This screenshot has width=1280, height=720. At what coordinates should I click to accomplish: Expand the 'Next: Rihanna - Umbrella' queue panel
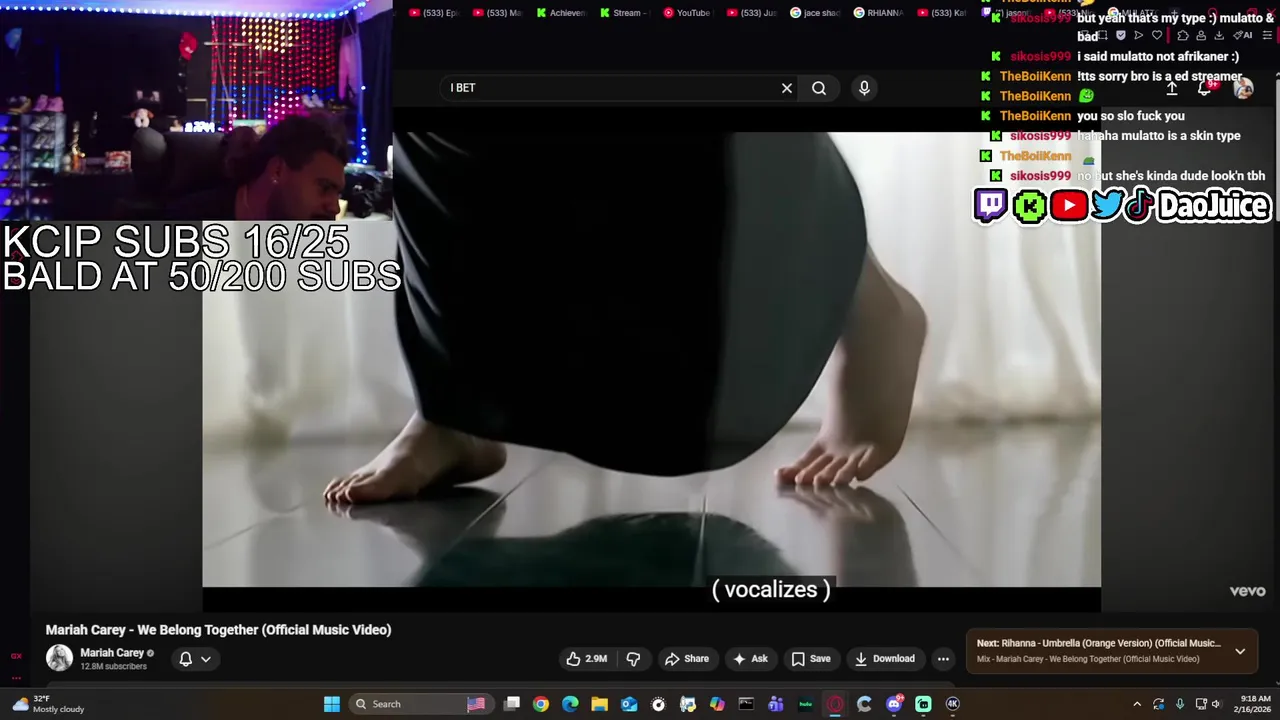1240,651
